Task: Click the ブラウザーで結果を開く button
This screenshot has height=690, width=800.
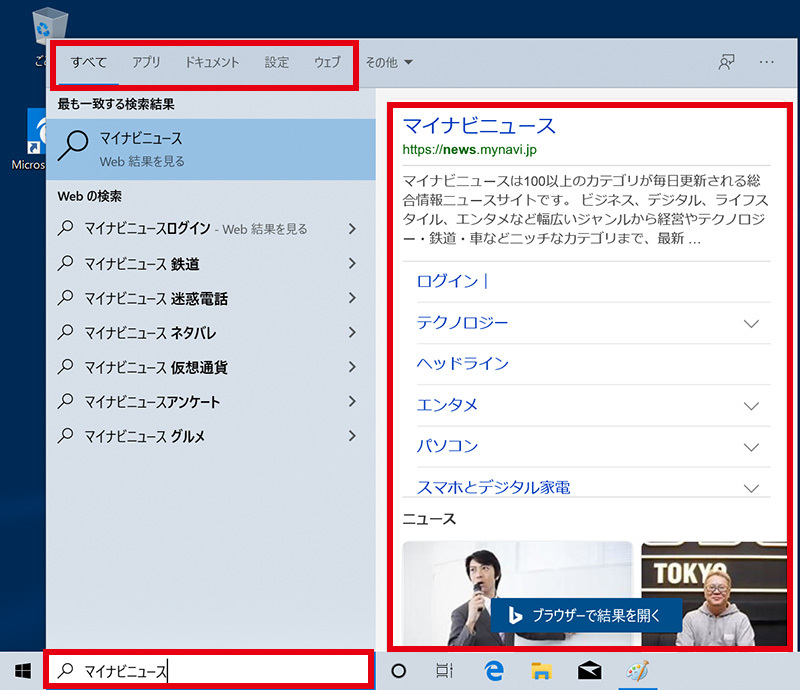Action: pos(586,615)
